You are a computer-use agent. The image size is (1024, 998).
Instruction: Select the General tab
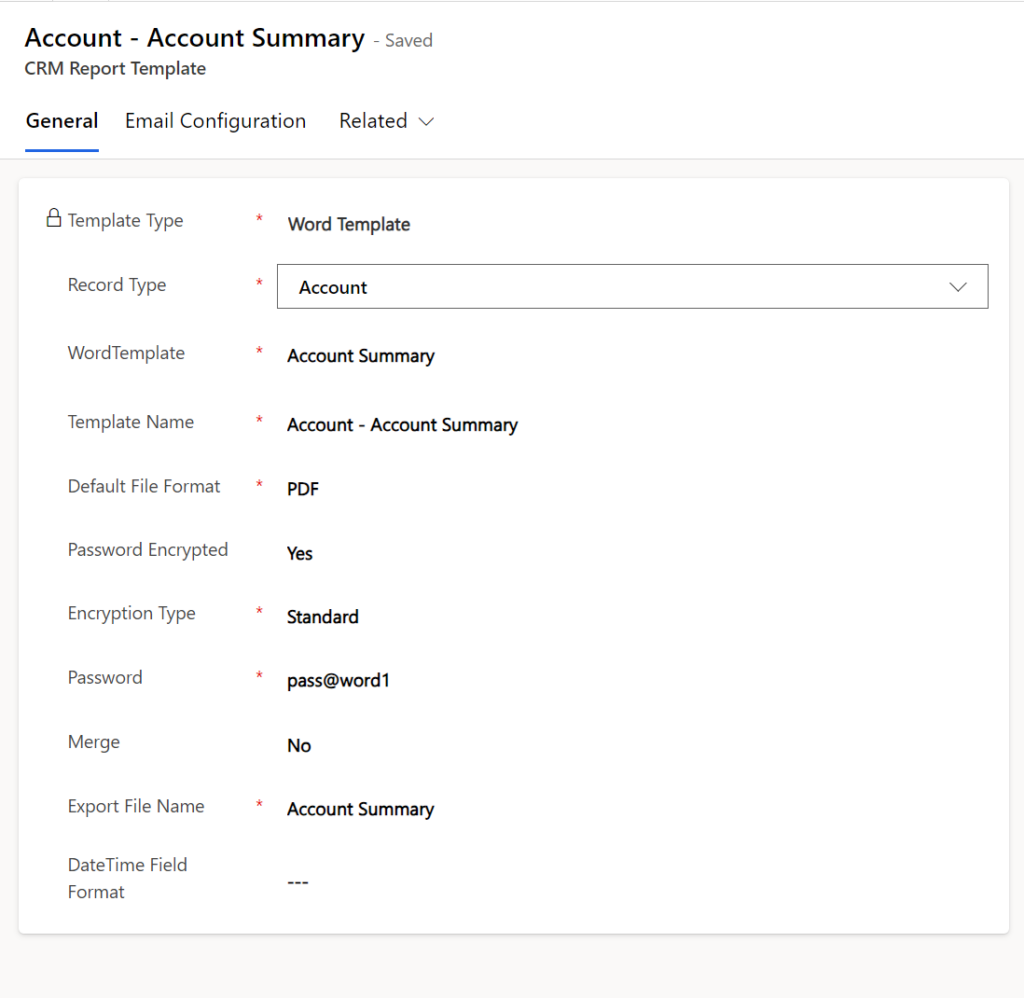62,120
